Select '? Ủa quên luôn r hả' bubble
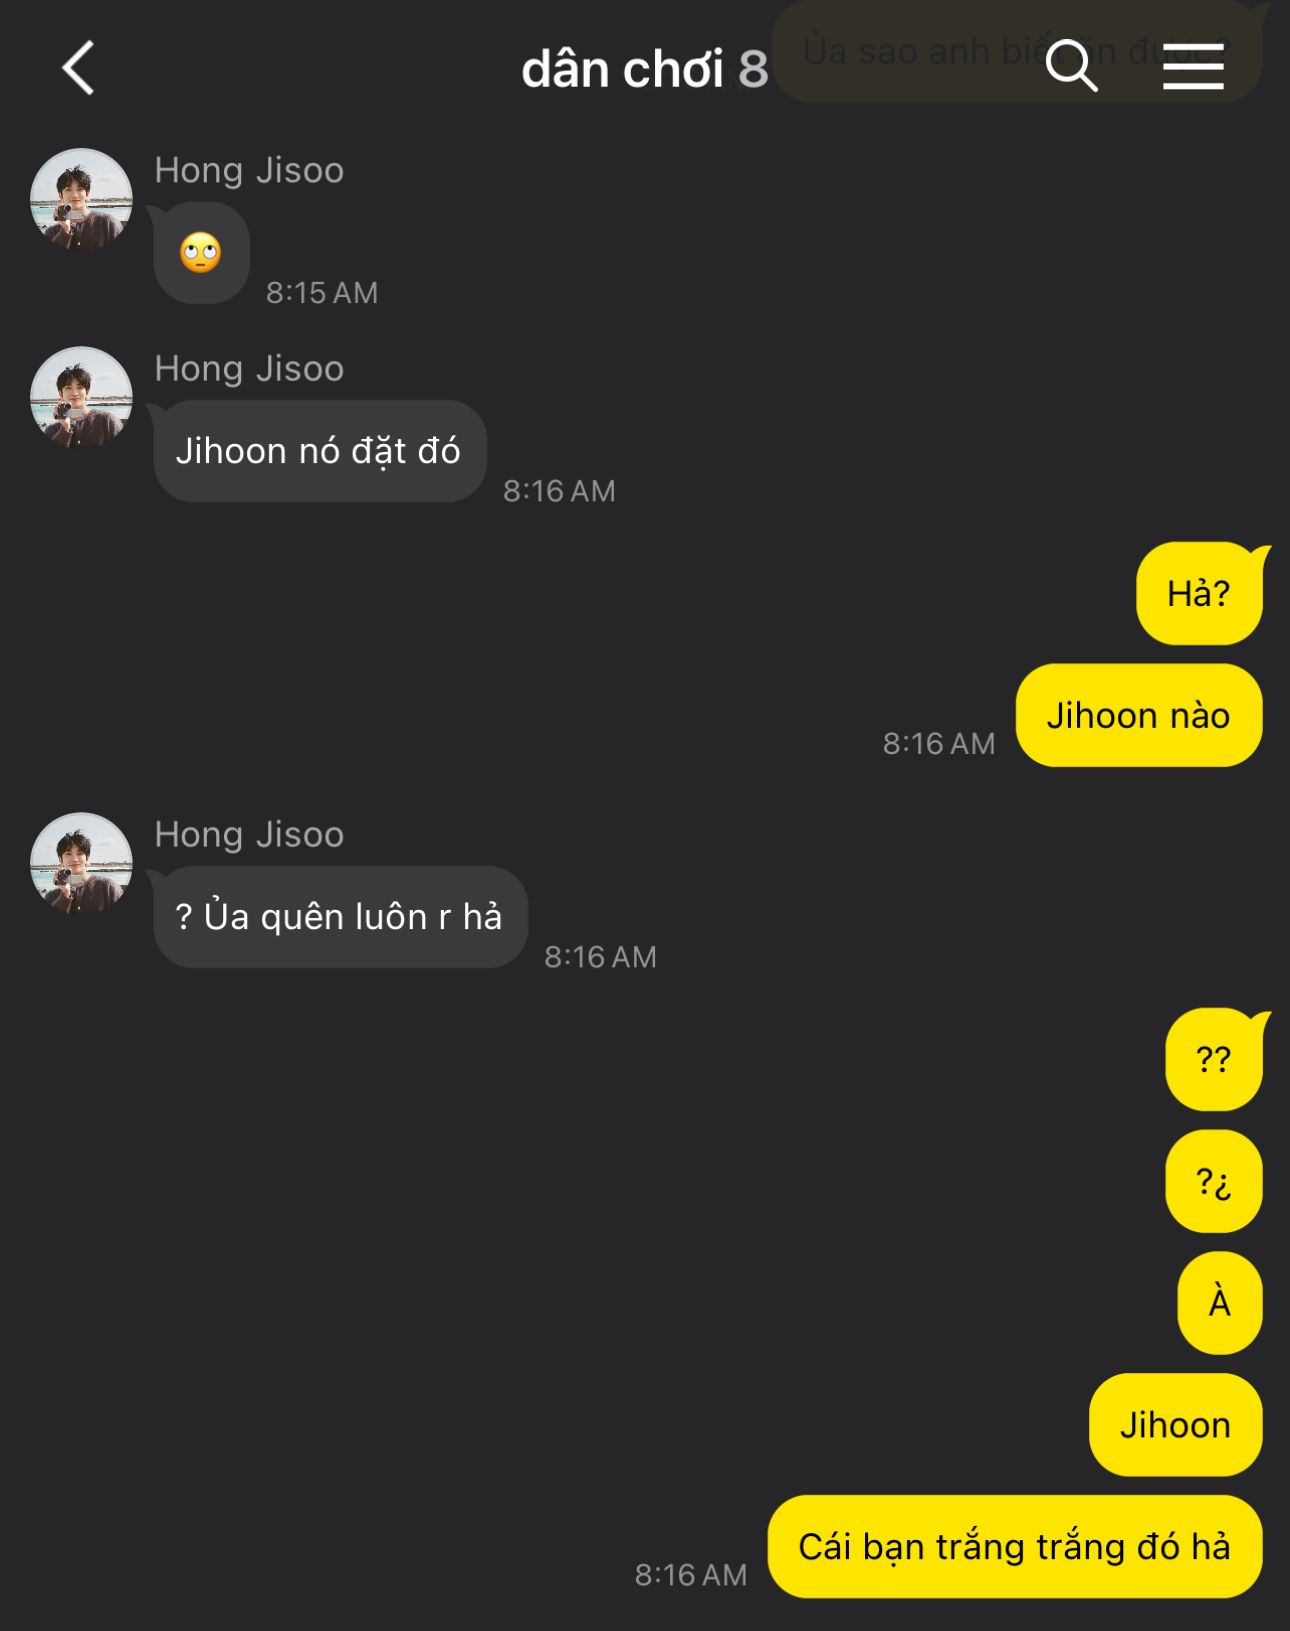The height and width of the screenshot is (1631, 1290). 340,917
